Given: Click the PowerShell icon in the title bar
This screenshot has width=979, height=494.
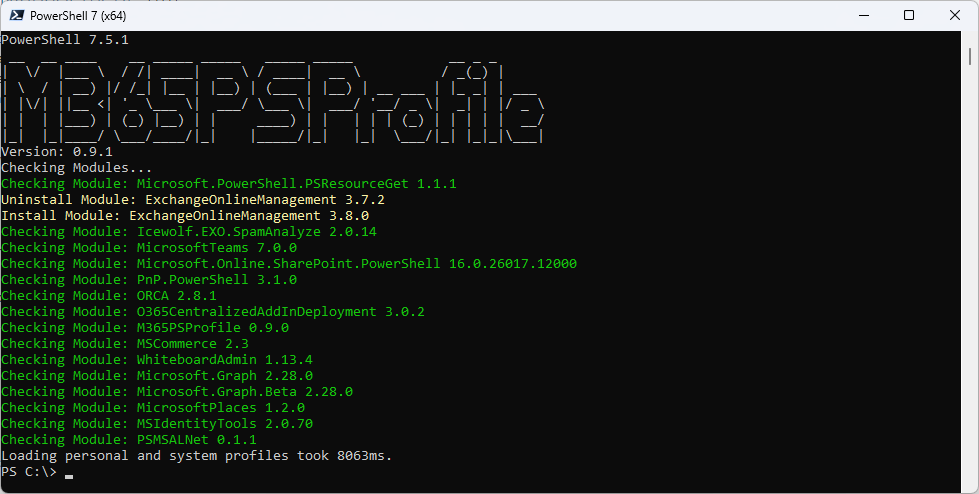Looking at the screenshot, I should pos(16,16).
